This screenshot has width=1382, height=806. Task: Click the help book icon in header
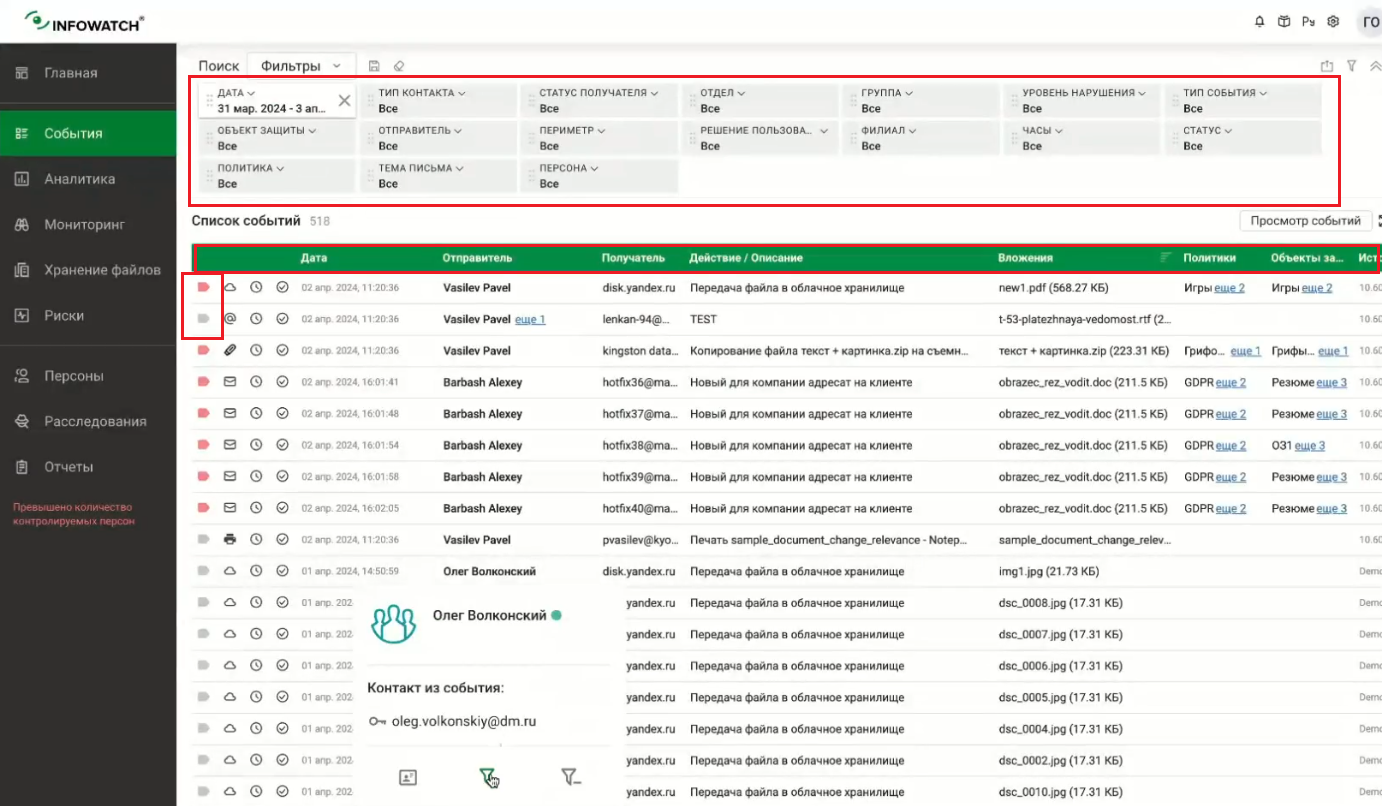[1284, 22]
